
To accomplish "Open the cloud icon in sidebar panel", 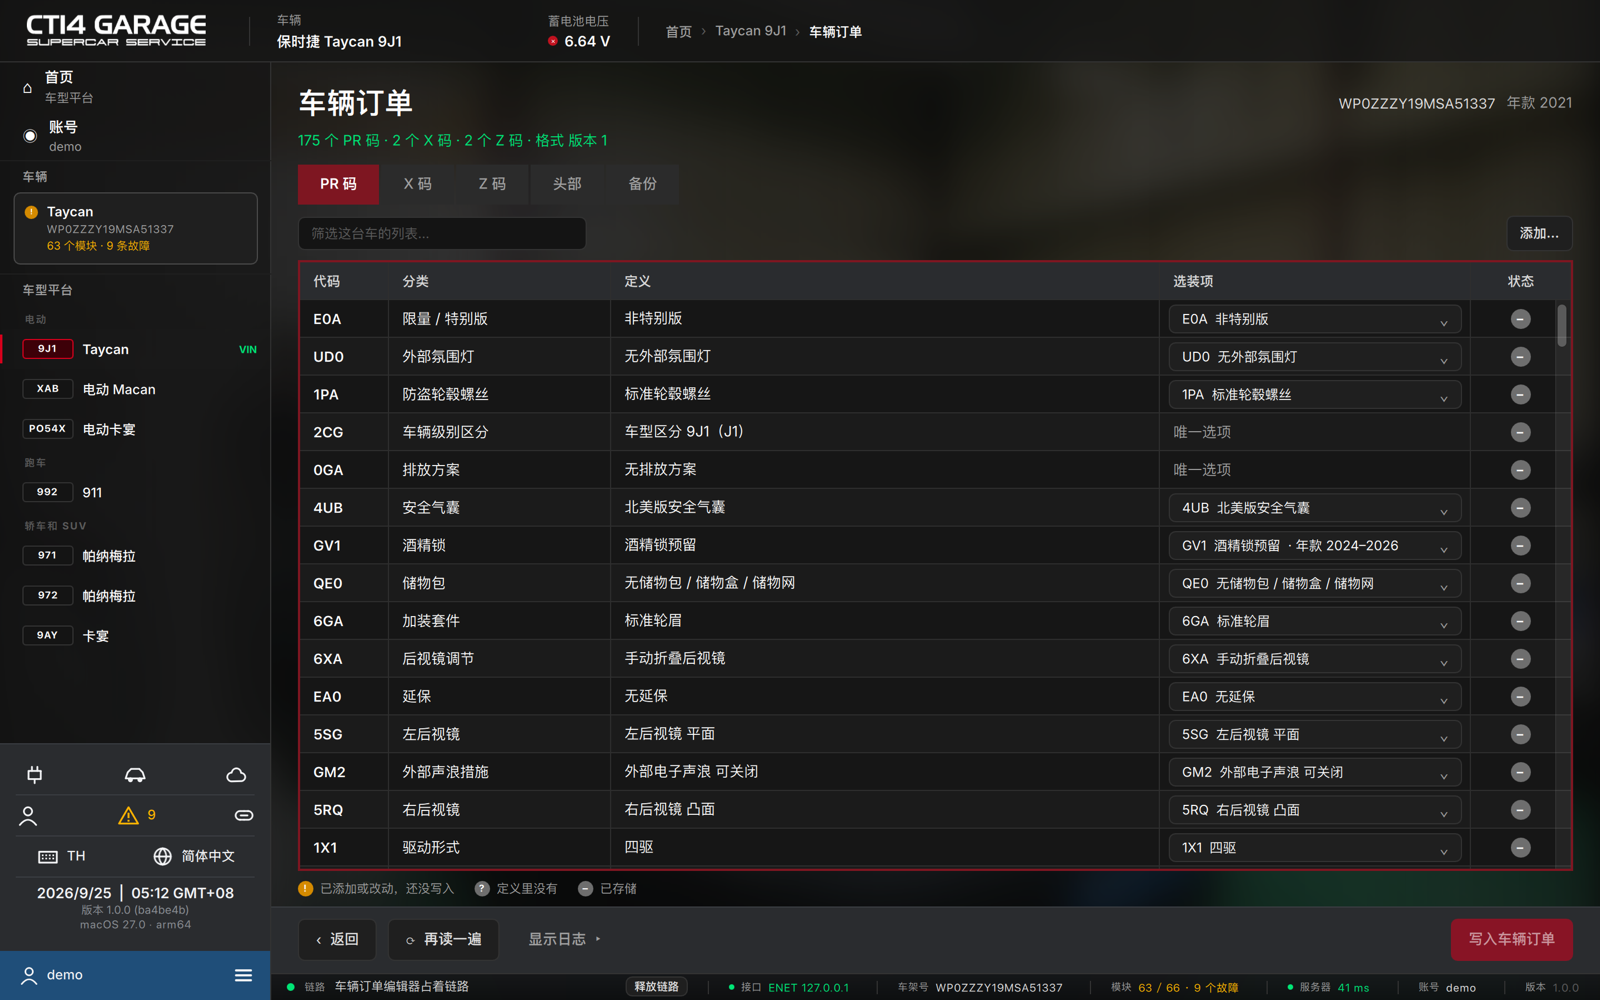I will tap(236, 775).
